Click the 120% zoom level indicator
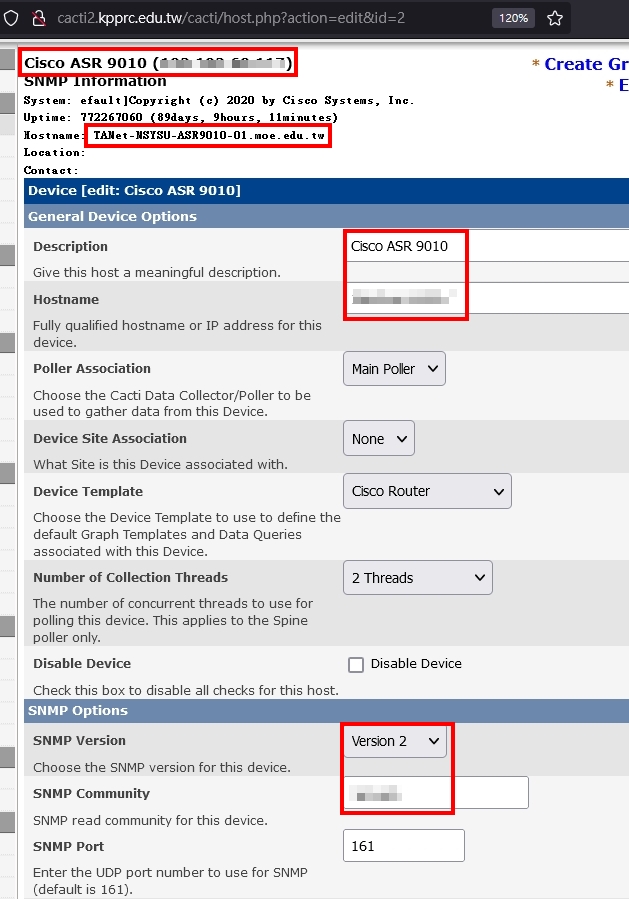Image resolution: width=629 pixels, height=899 pixels. click(x=513, y=18)
